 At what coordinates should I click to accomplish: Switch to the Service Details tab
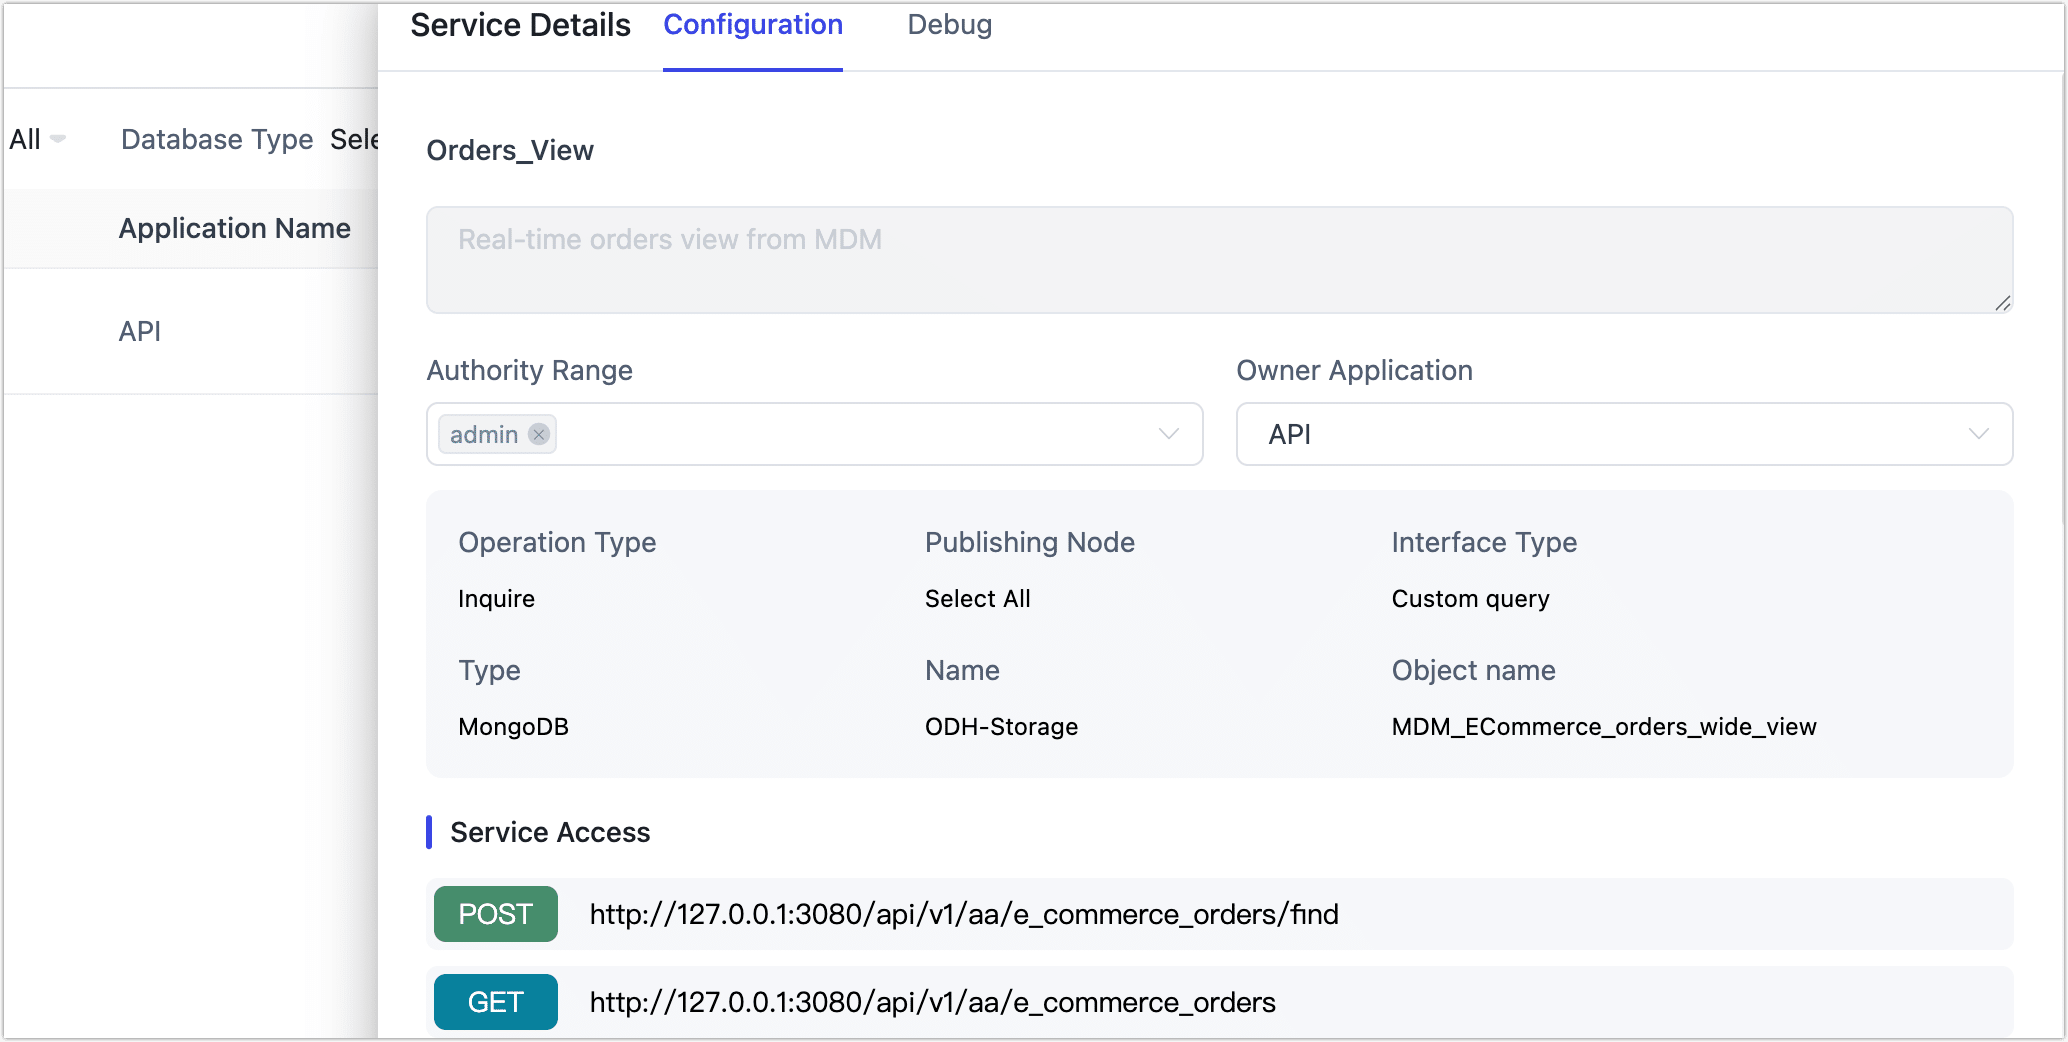click(x=519, y=24)
